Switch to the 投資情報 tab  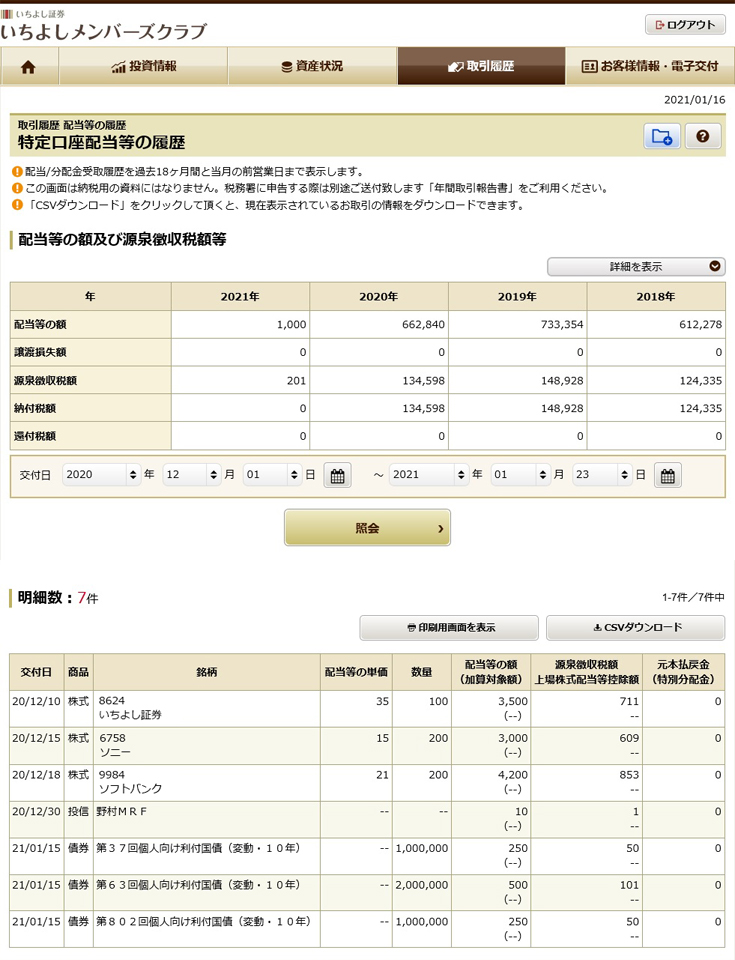(x=144, y=67)
